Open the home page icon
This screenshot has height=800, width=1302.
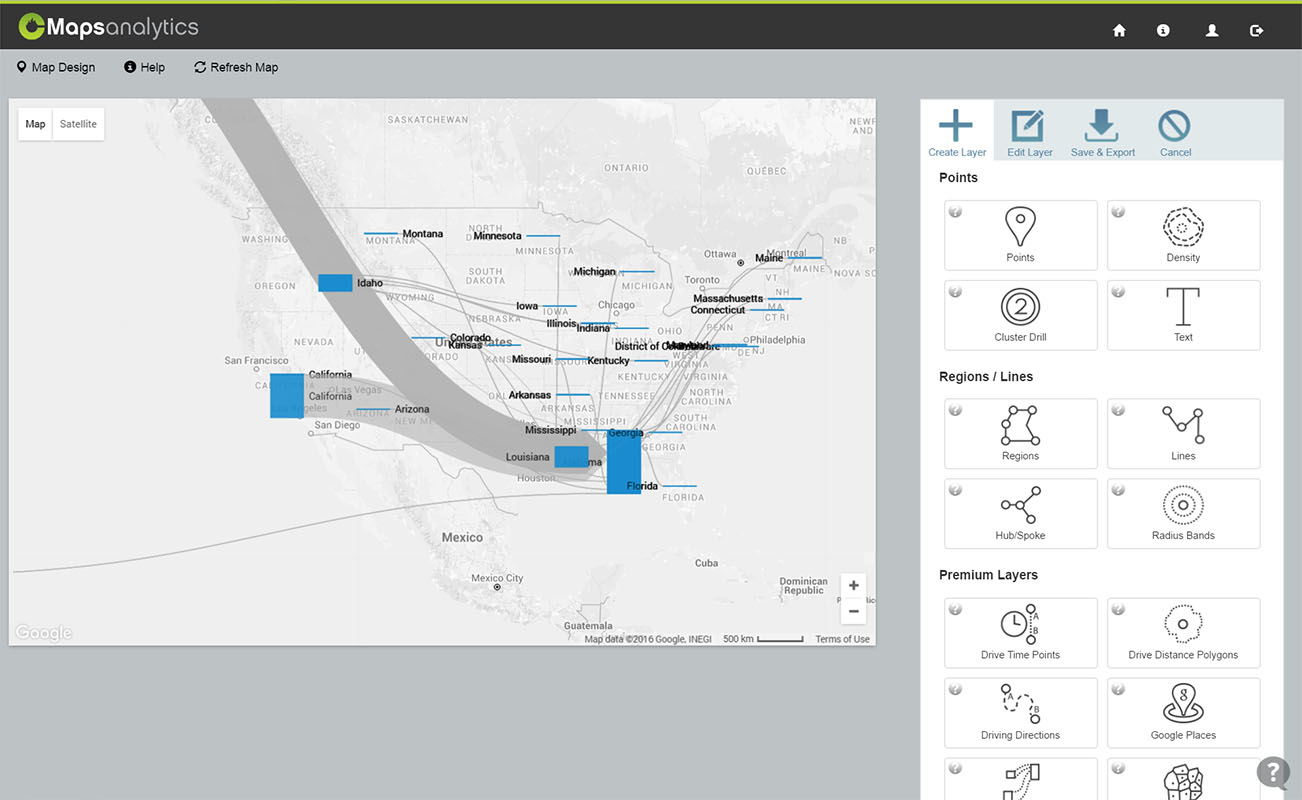point(1119,31)
